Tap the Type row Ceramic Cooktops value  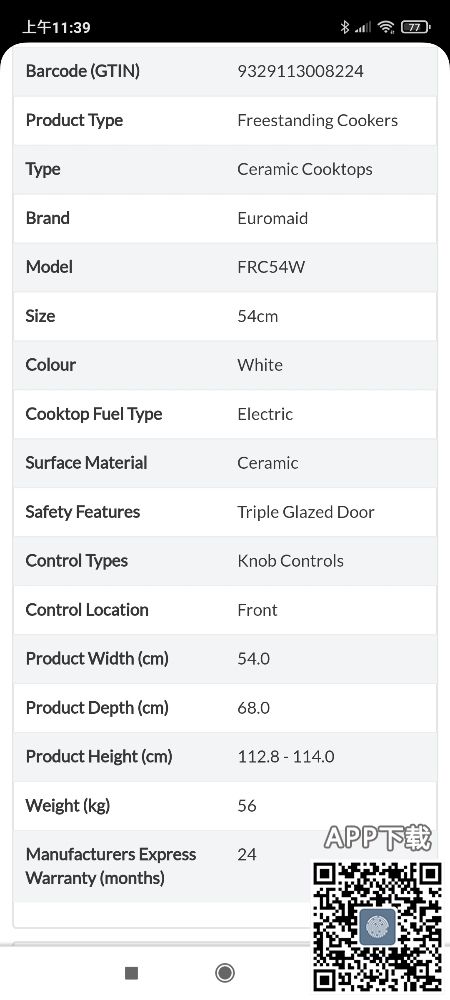305,169
